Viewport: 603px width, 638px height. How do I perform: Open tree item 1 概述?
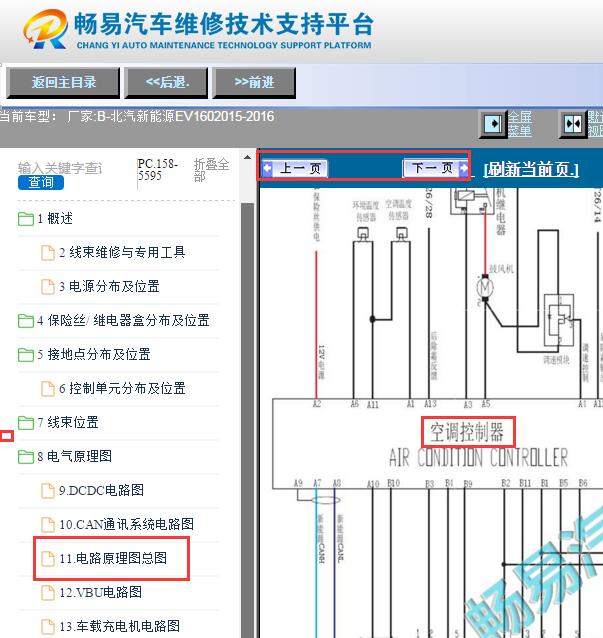coord(55,218)
